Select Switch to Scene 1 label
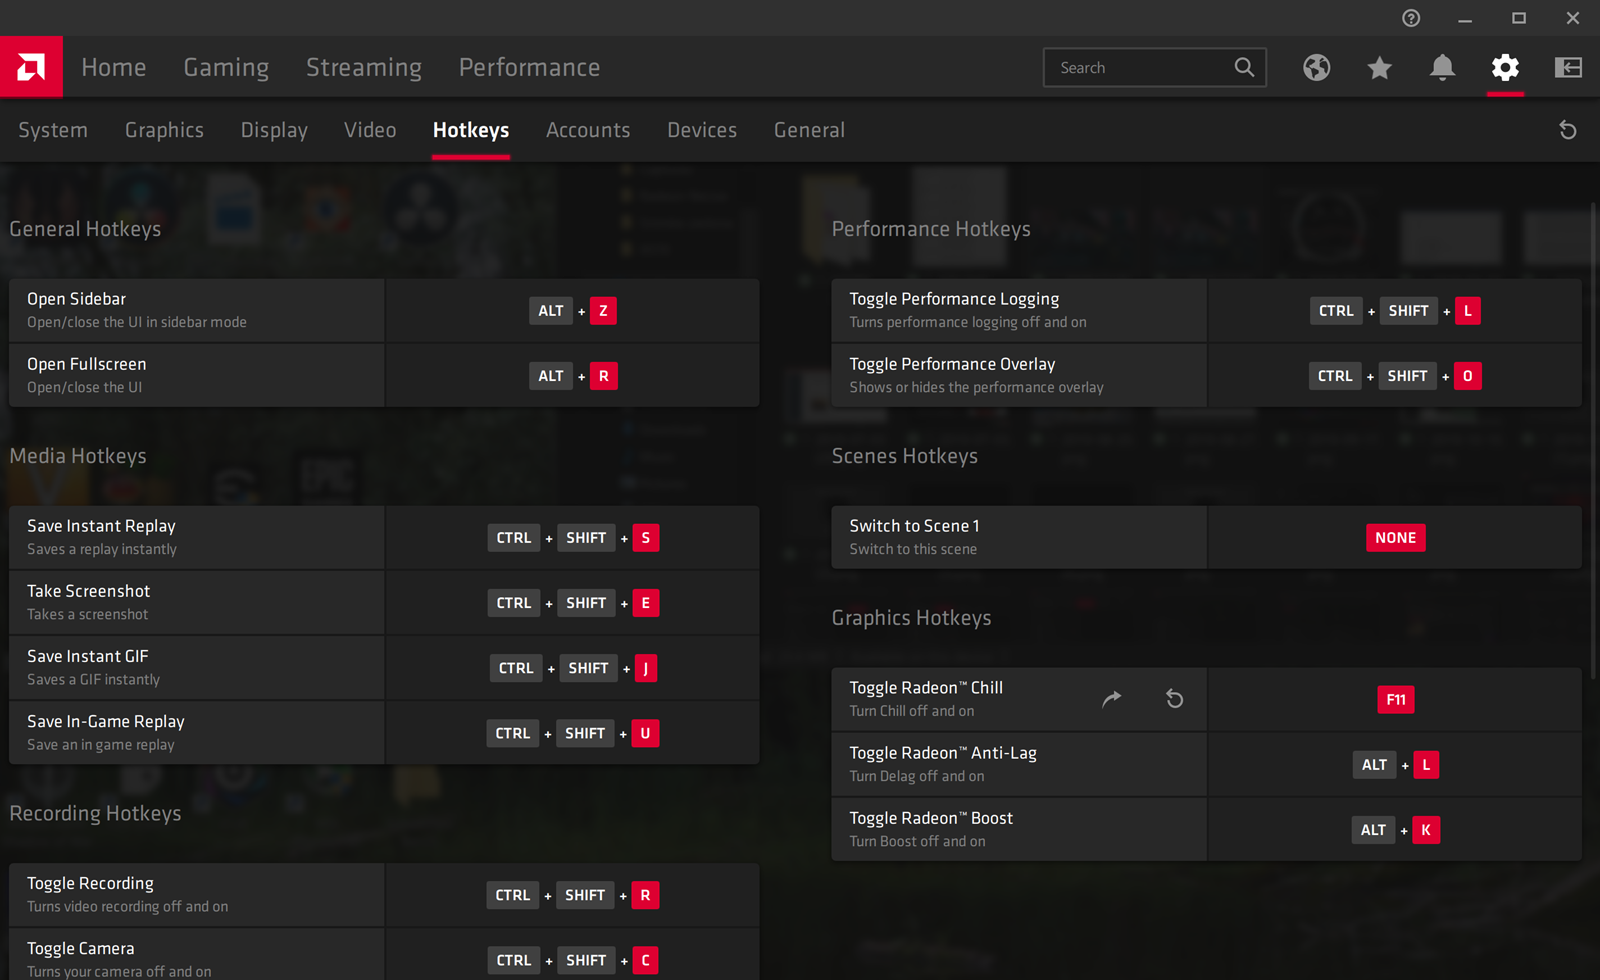 coord(914,526)
